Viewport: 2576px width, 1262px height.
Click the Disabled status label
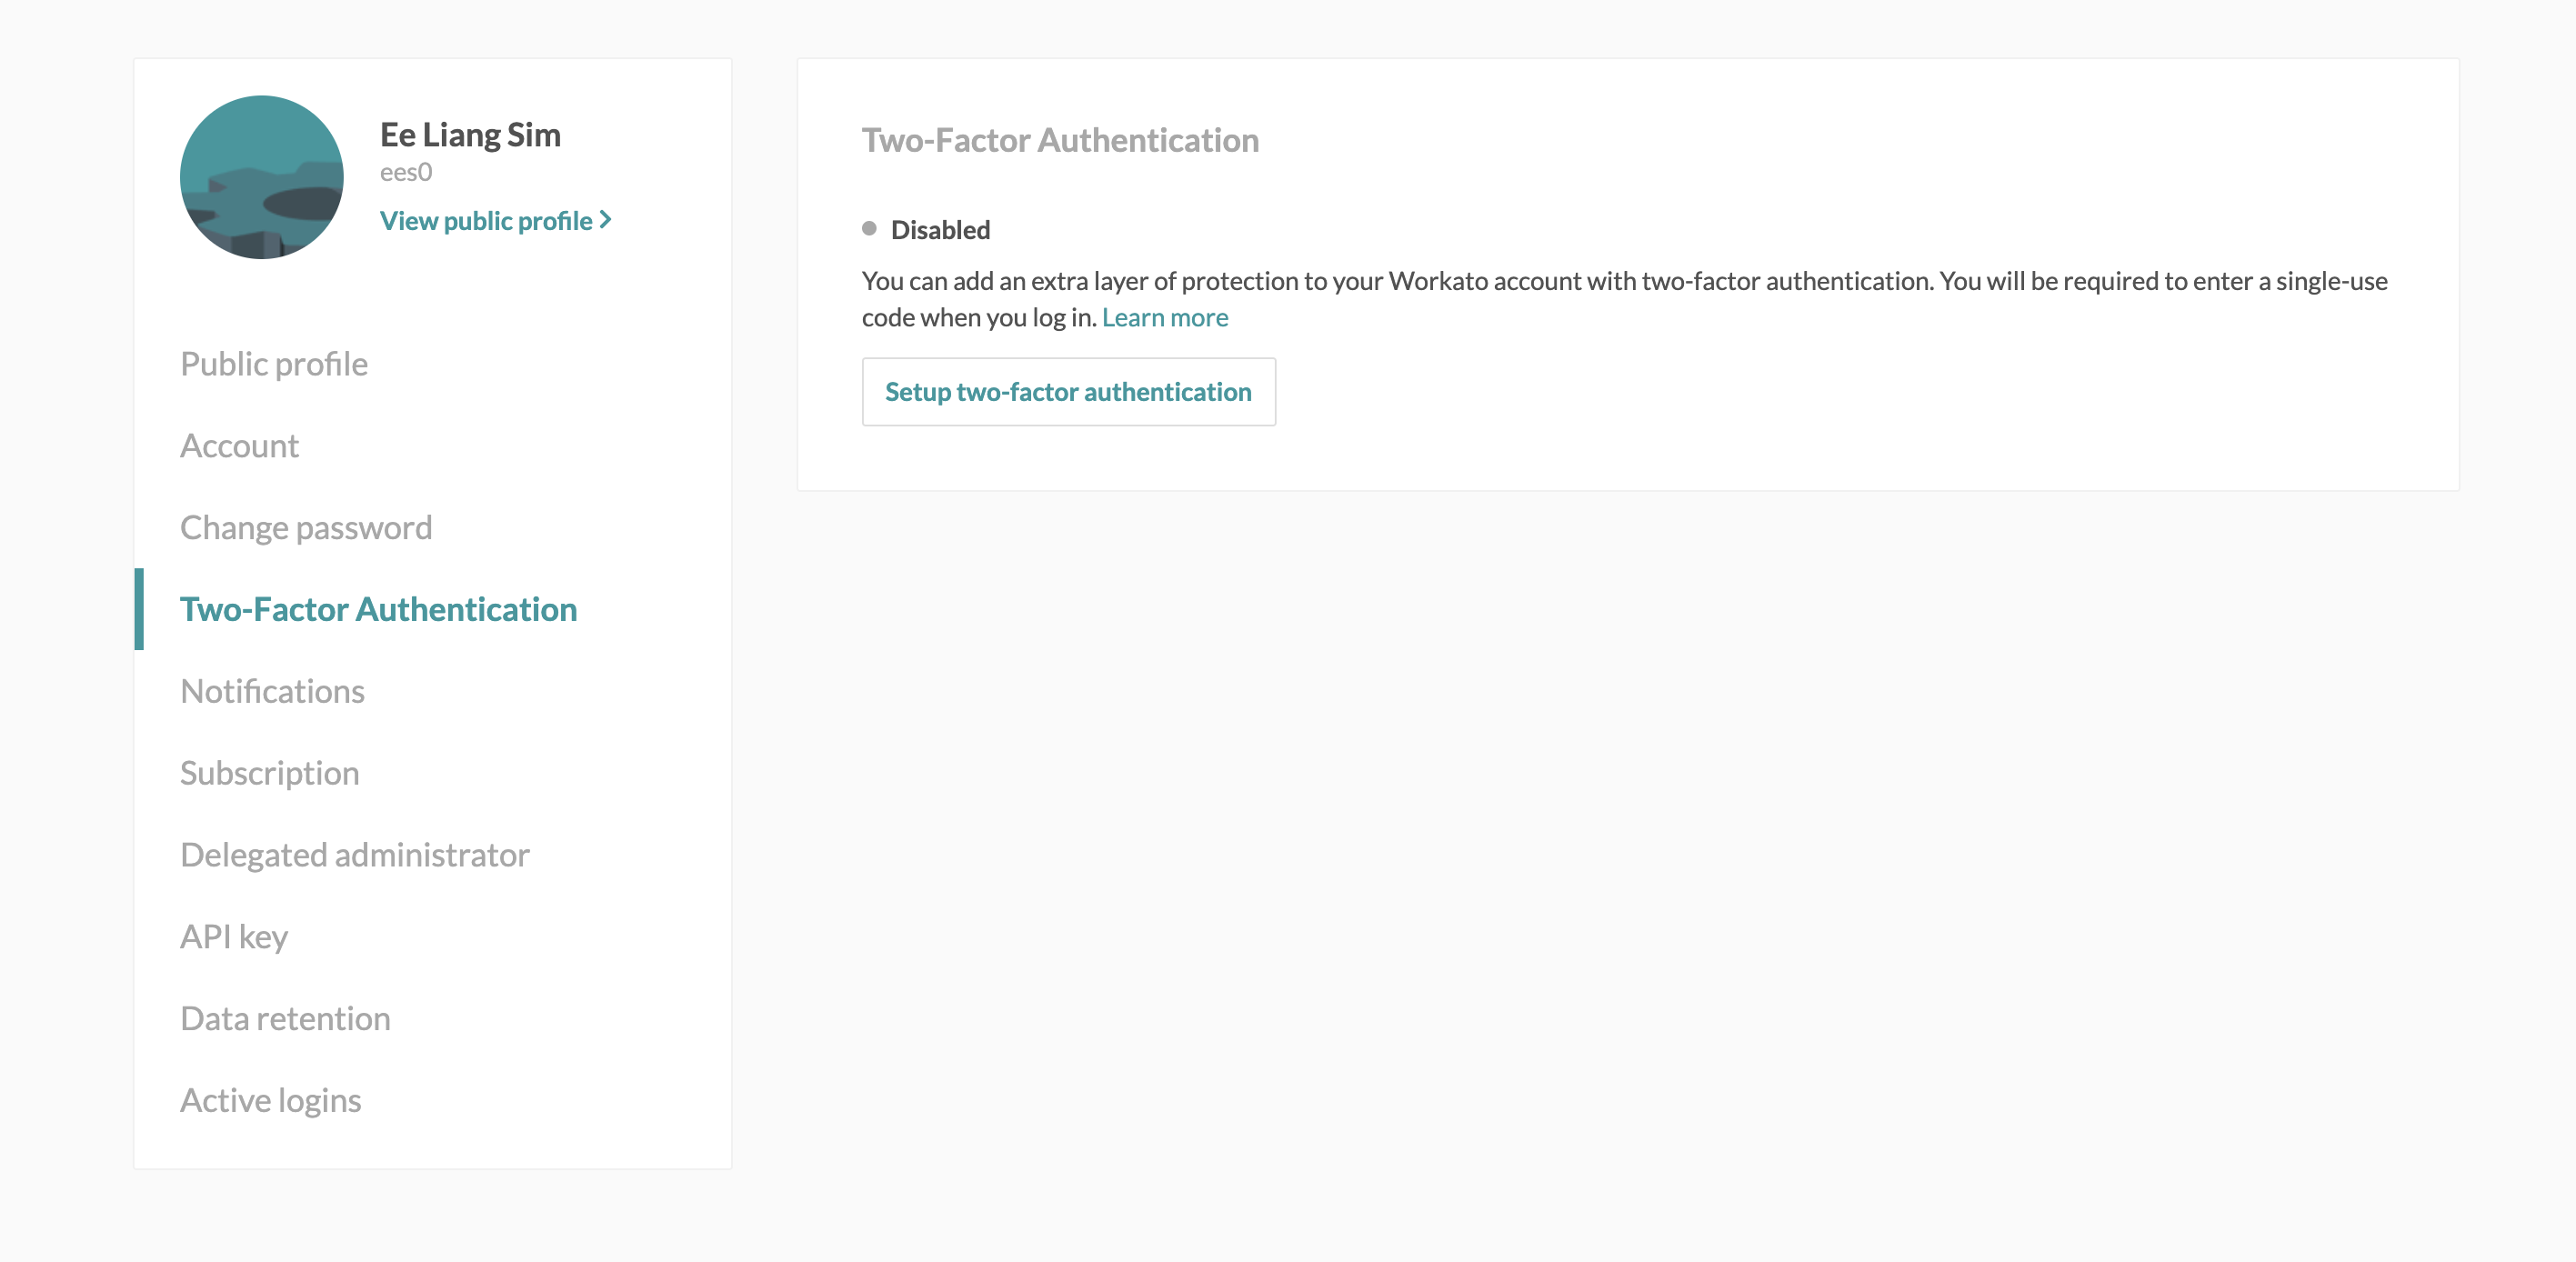click(x=939, y=229)
